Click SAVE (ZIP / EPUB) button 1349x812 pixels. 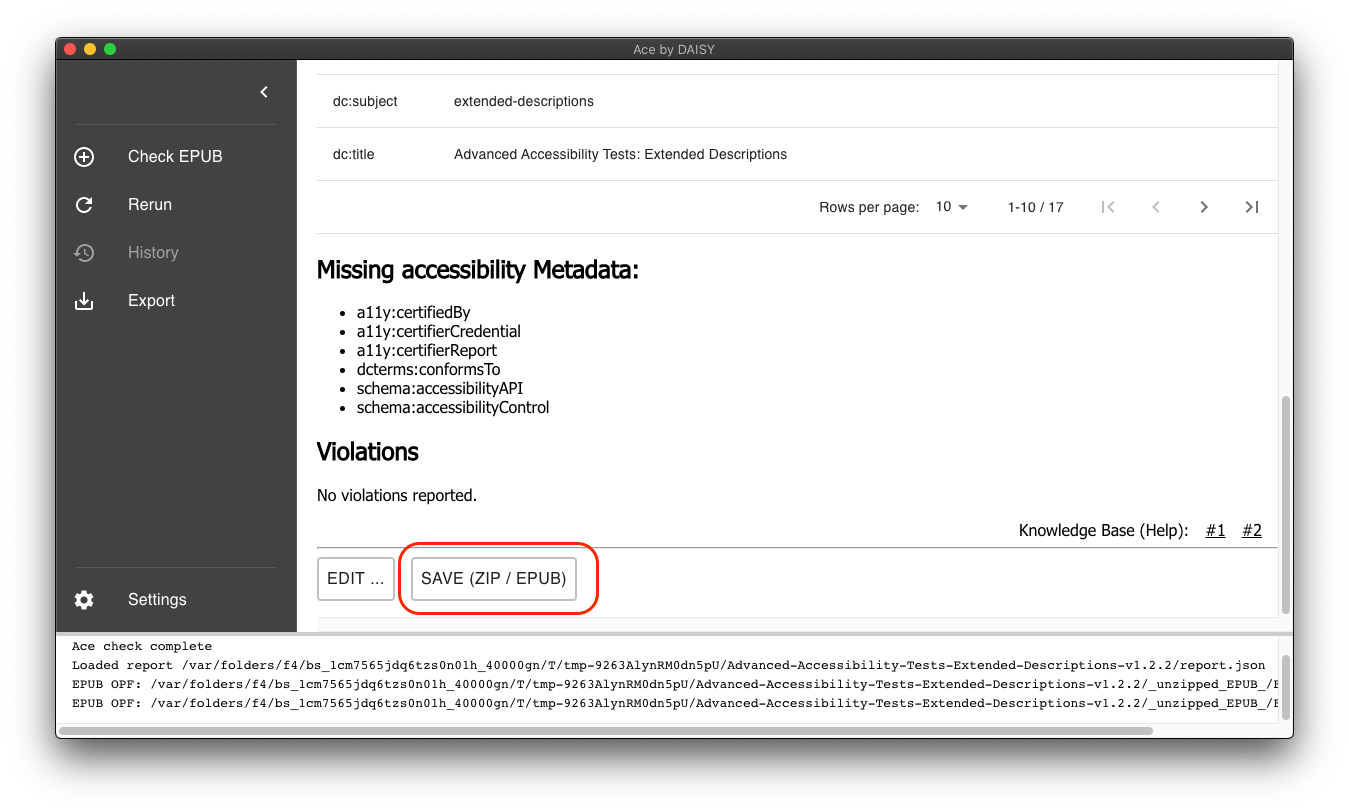[494, 579]
